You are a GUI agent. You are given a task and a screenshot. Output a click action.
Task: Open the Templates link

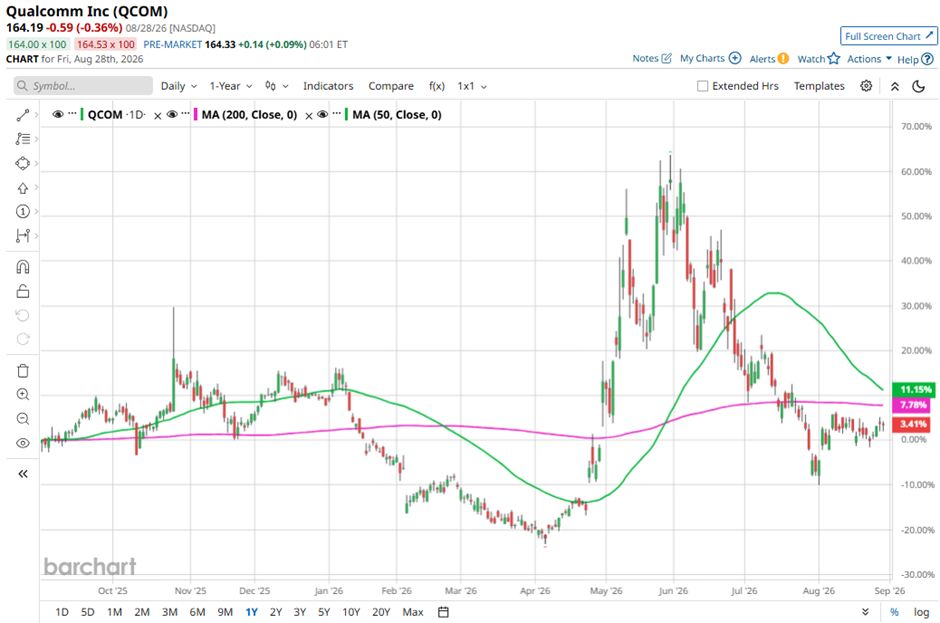coord(819,86)
